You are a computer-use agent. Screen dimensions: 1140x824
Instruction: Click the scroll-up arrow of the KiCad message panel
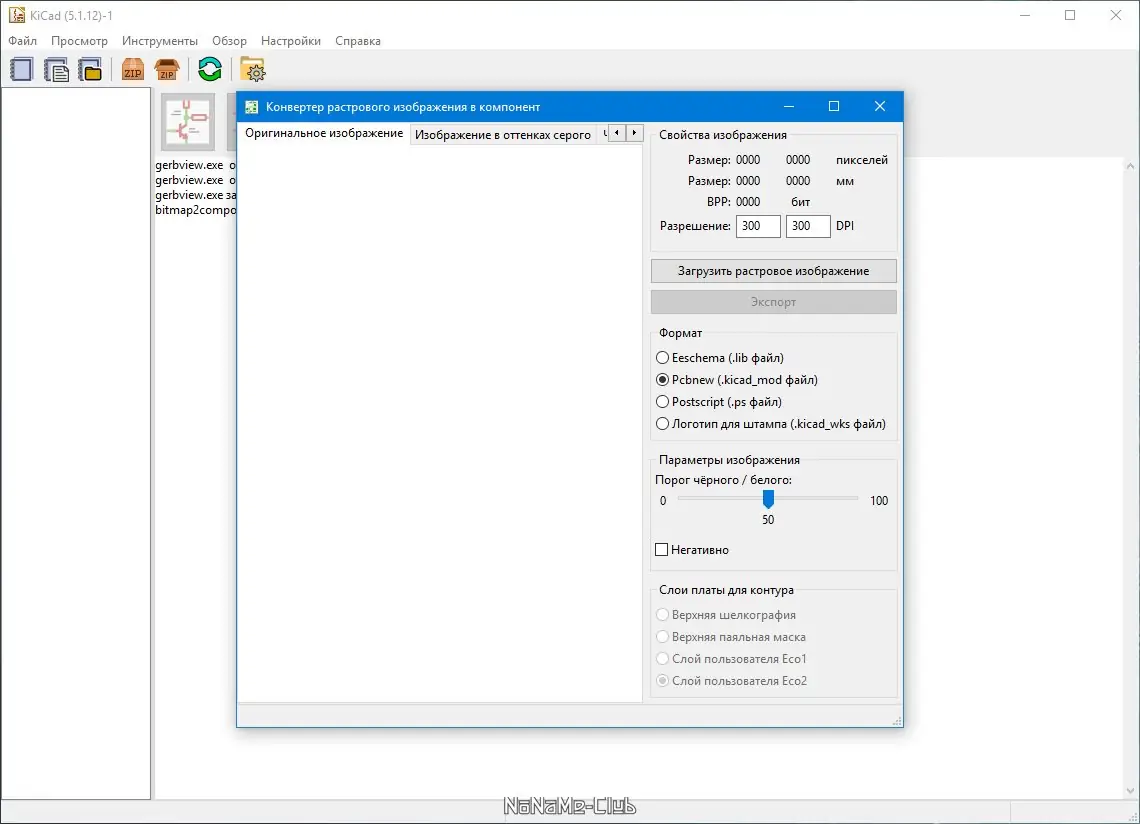pyautogui.click(x=1130, y=167)
